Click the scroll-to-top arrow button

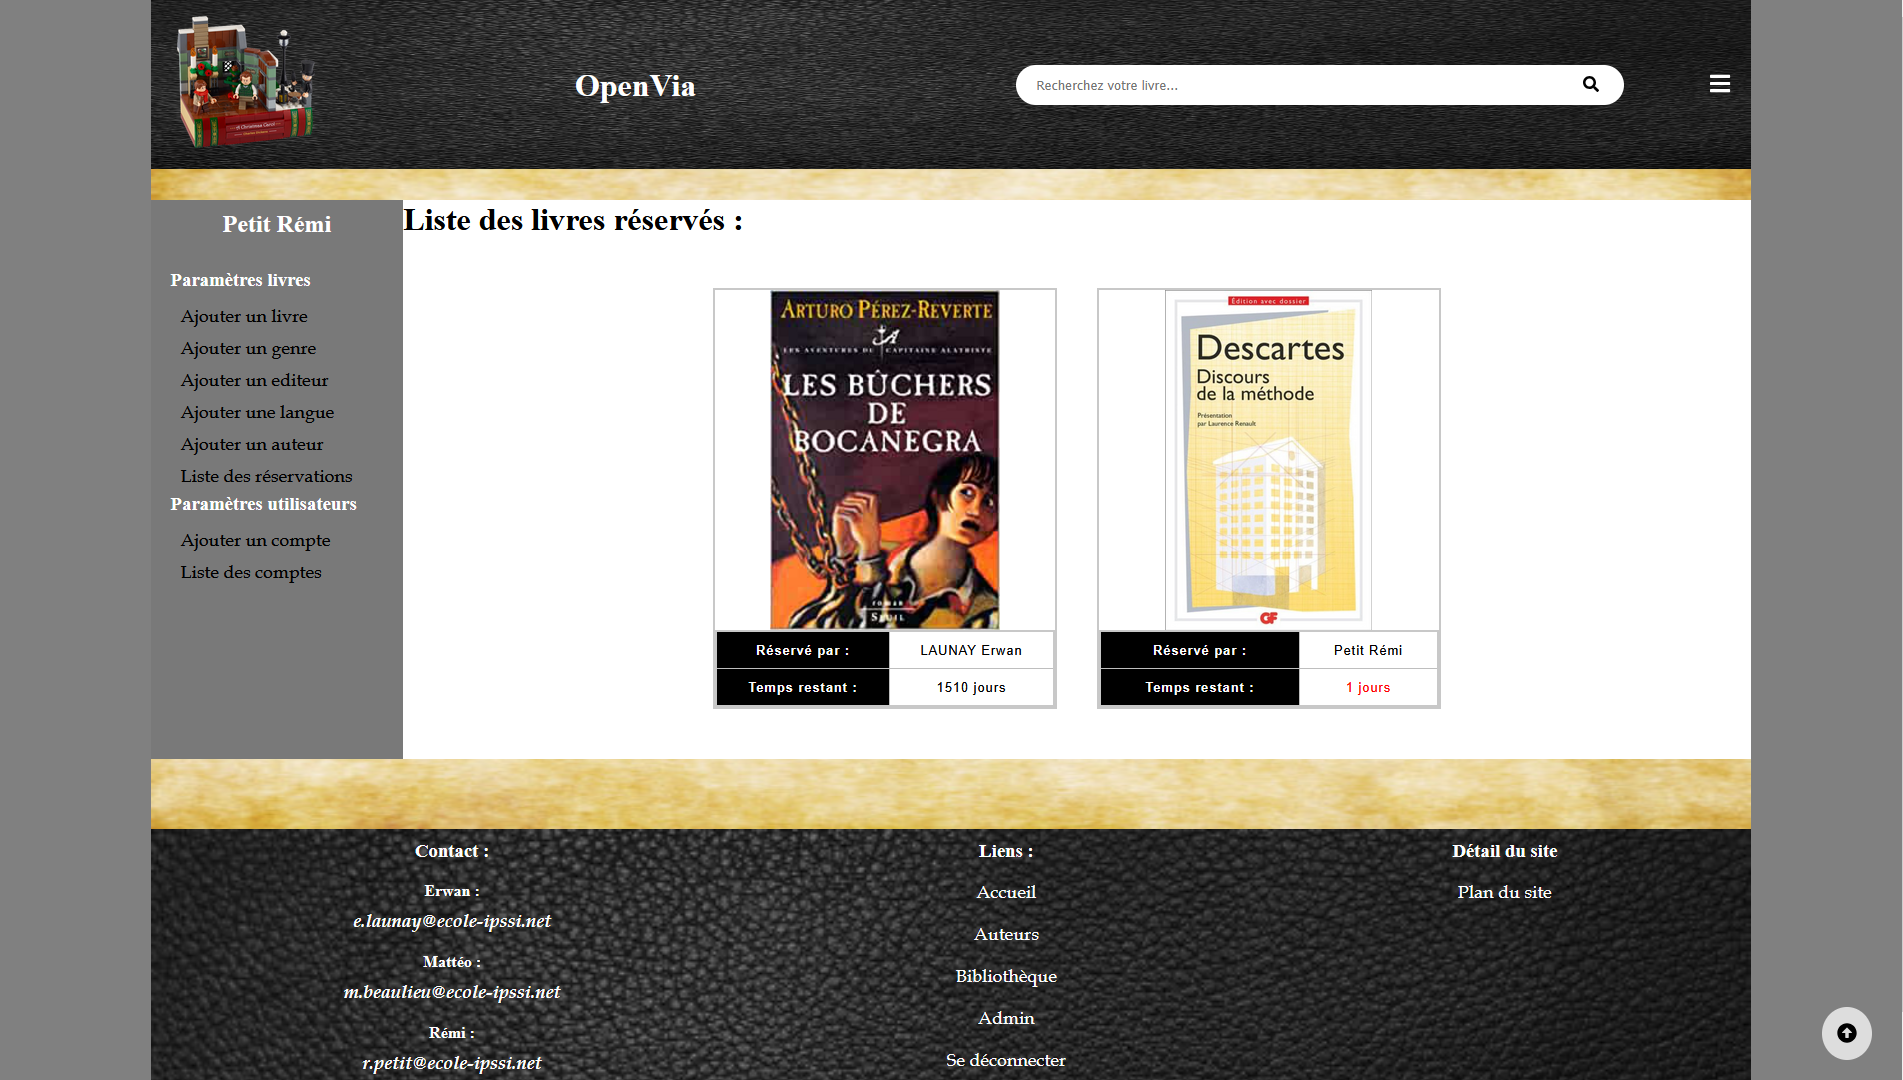[1846, 1033]
